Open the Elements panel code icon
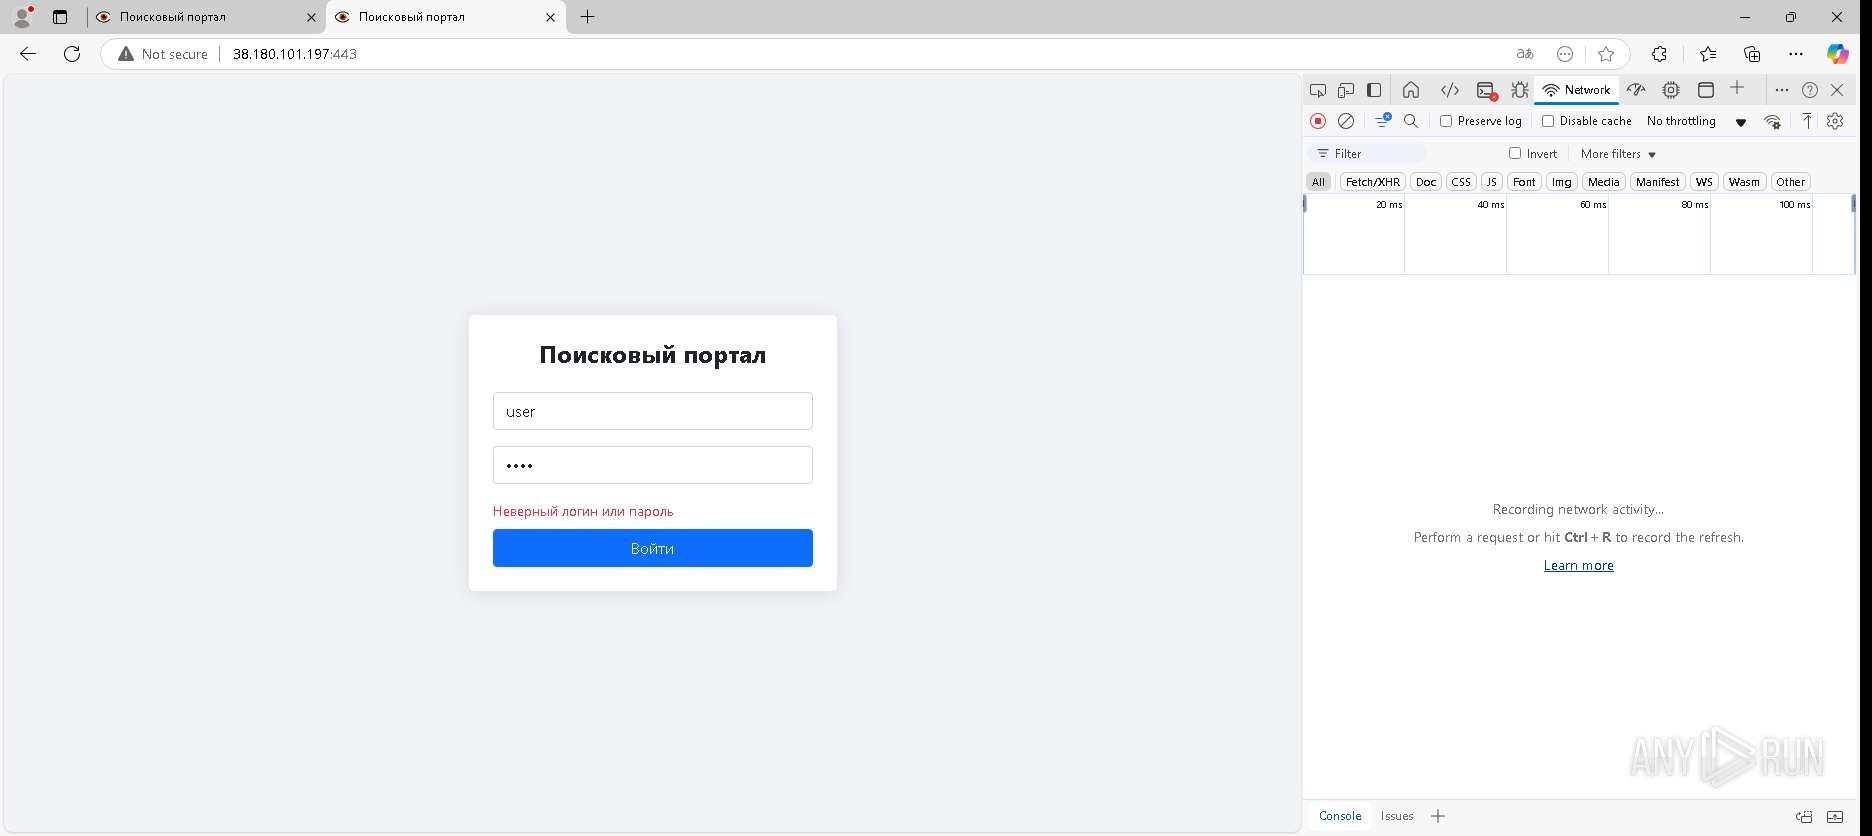This screenshot has height=836, width=1872. click(x=1449, y=90)
